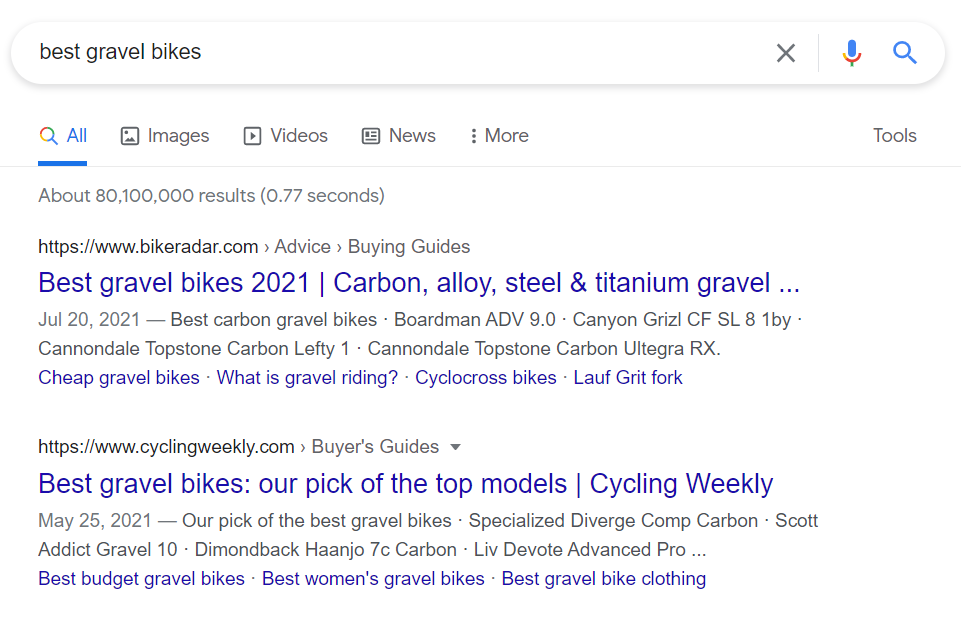Click the Videos play icon
Viewport: 961px width, 624px height.
[252, 135]
